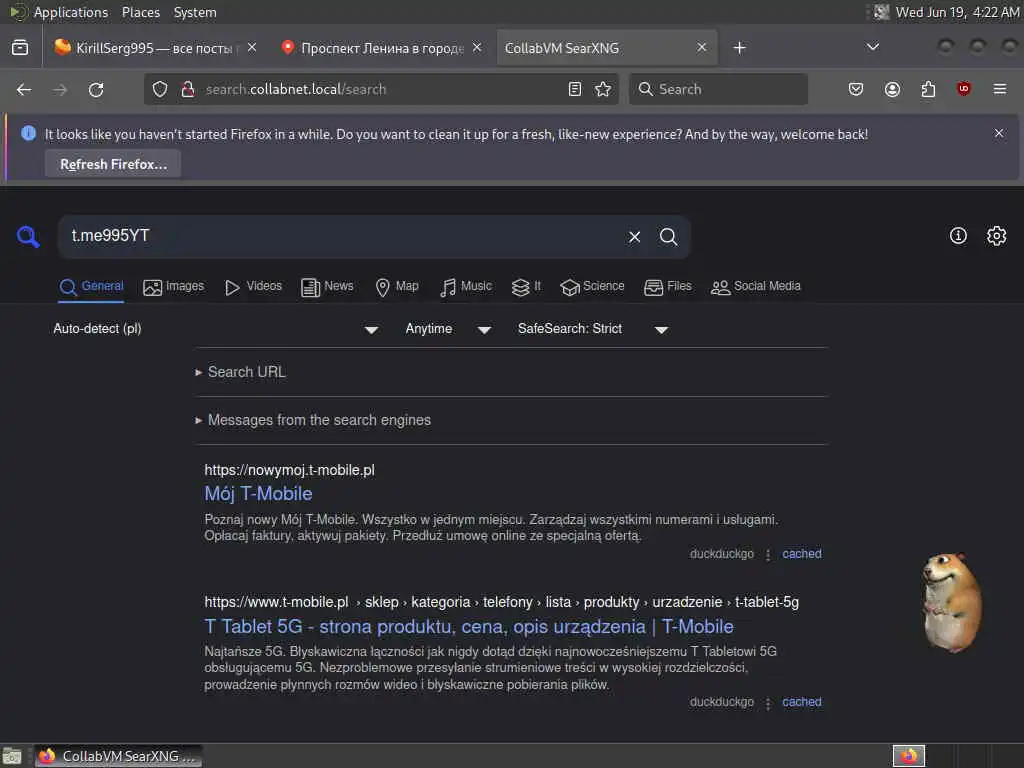Toggle Reader View icon in address bar
Screen dimensions: 1024x768
coord(575,89)
